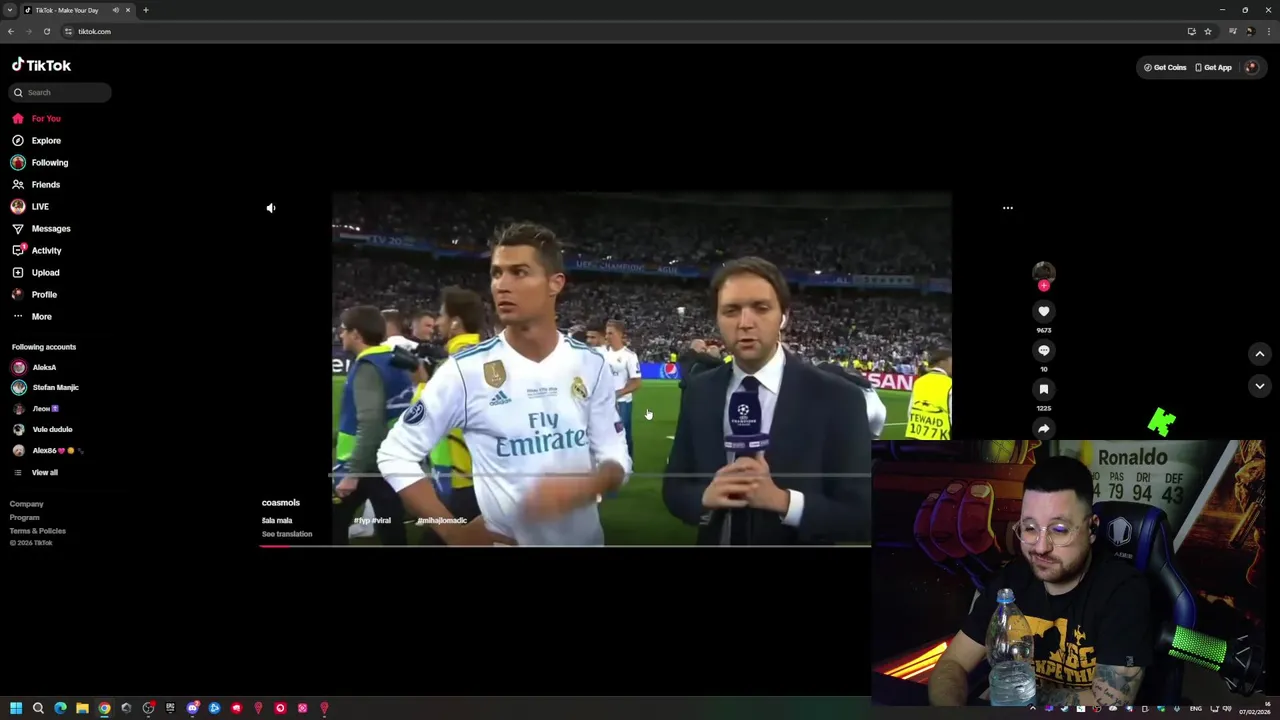
Task: Open the browser media control icon
Action: [x=1232, y=31]
